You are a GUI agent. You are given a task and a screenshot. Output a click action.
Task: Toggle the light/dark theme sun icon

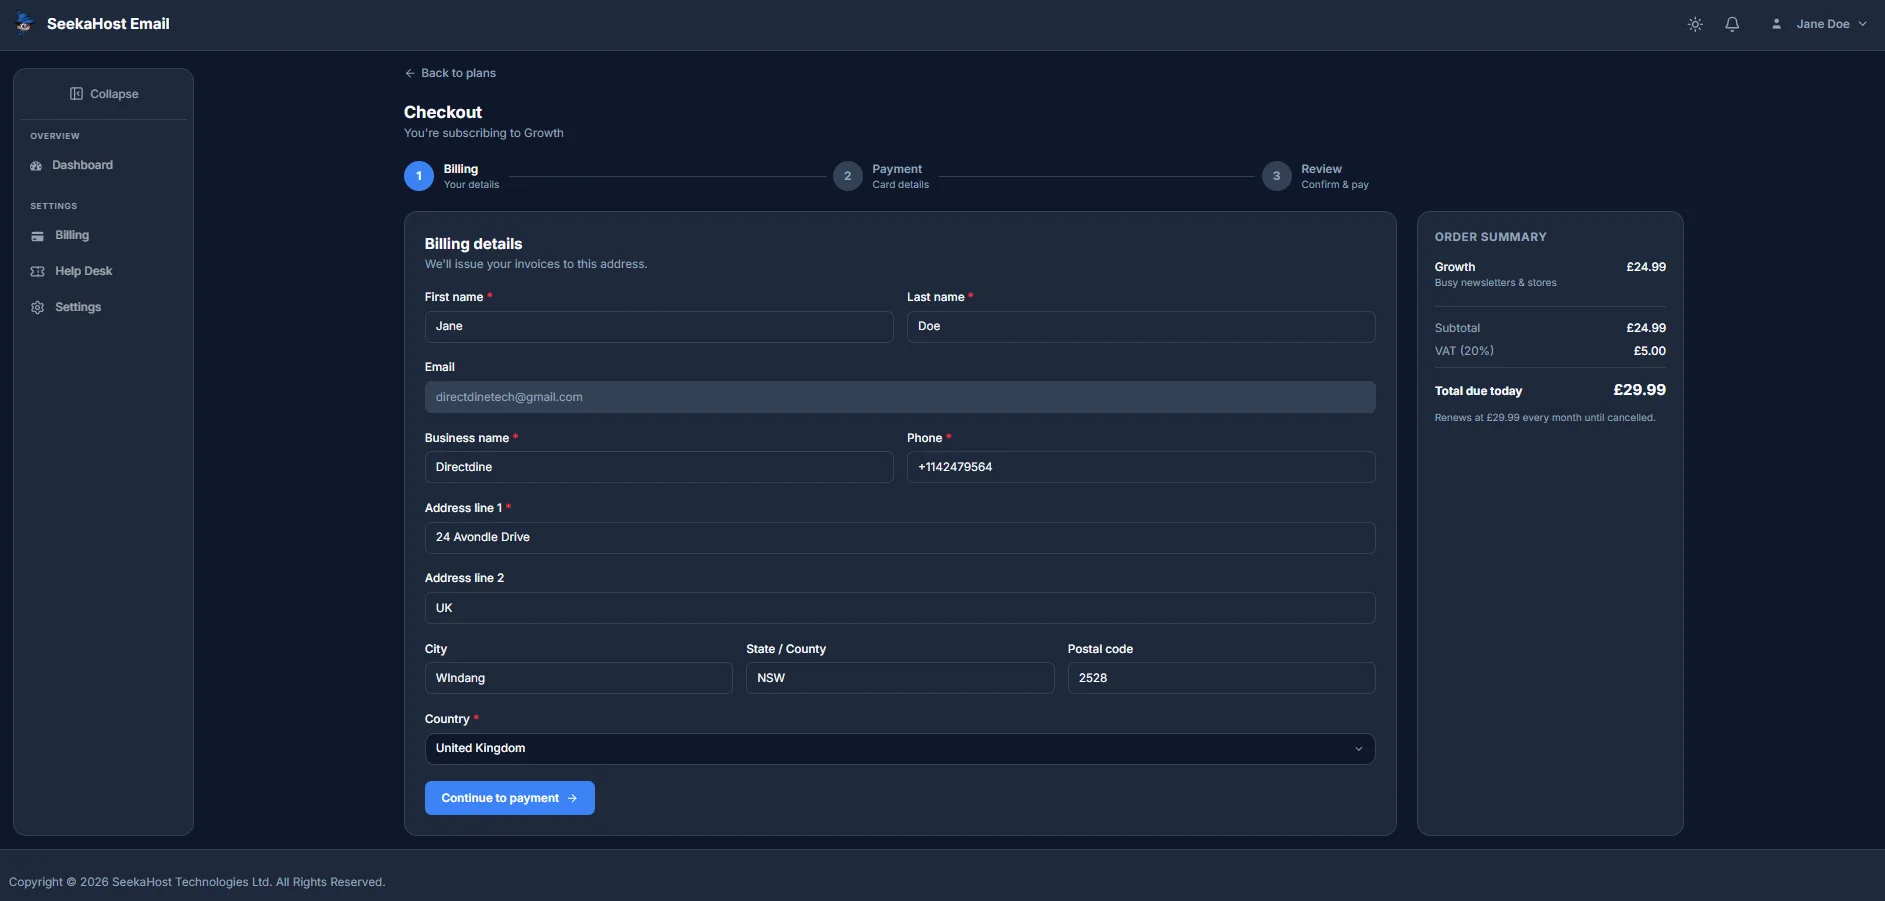tap(1695, 24)
